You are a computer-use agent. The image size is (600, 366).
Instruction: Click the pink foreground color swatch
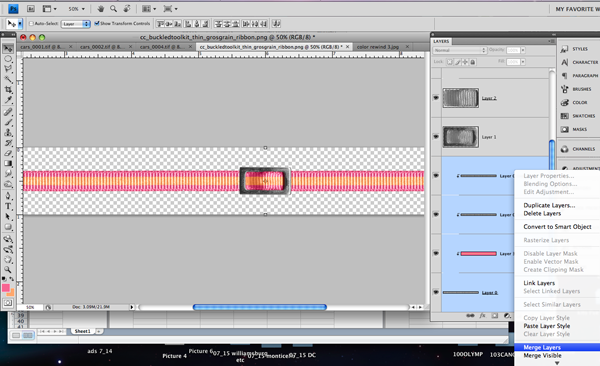point(6,288)
